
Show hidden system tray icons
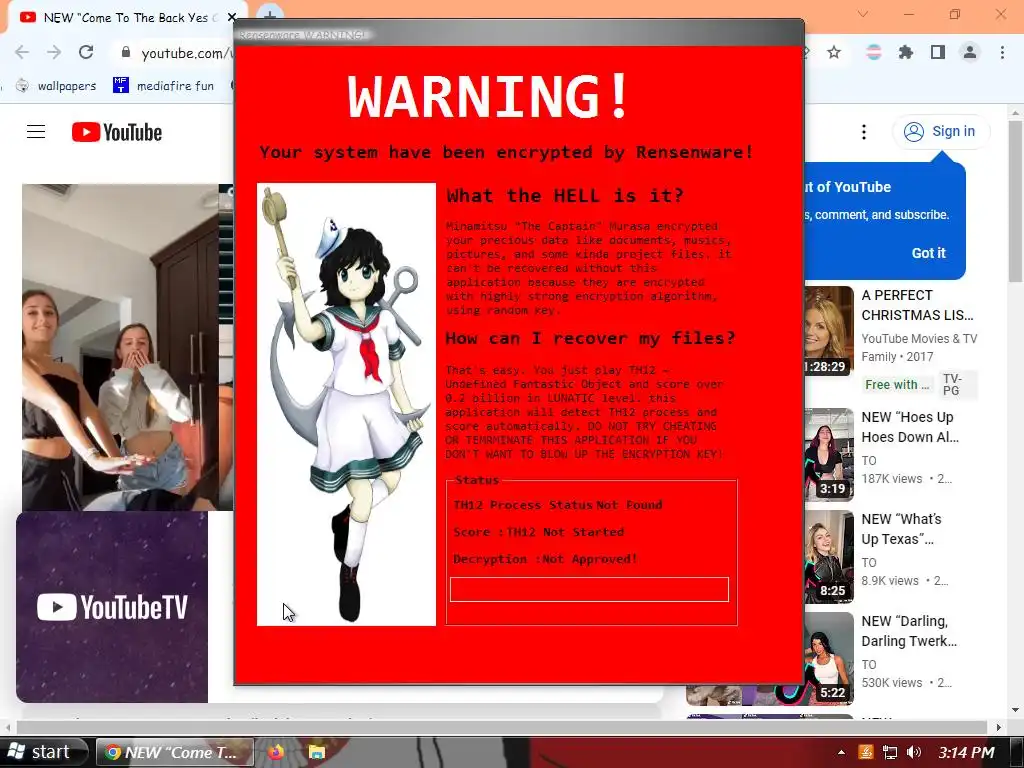coord(841,752)
